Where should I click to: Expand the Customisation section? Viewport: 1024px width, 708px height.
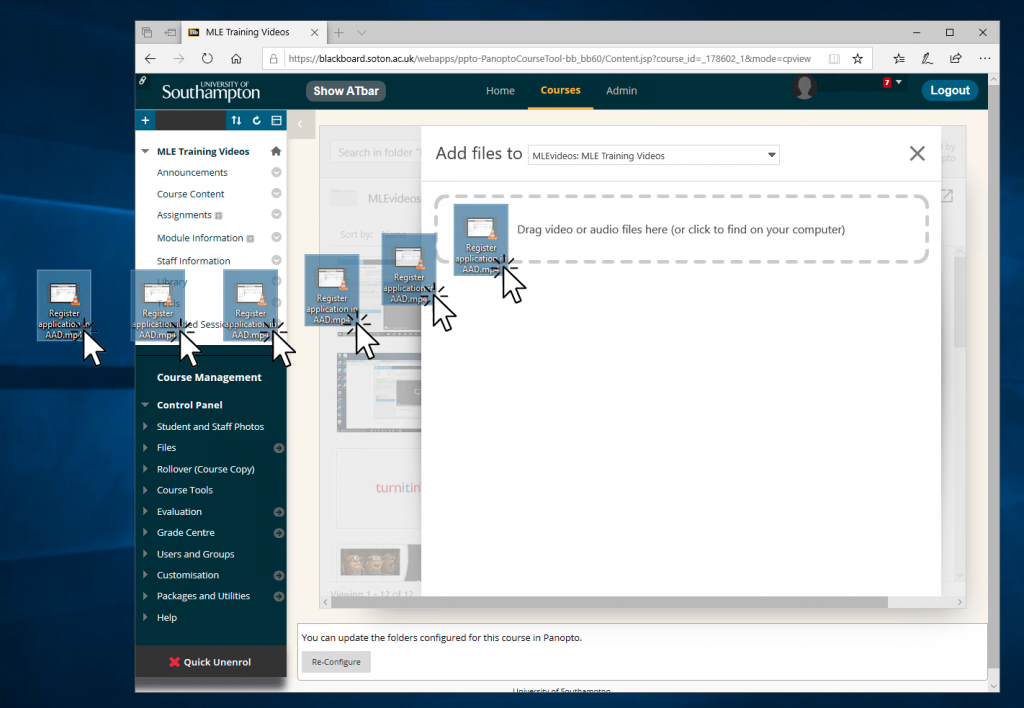tap(145, 575)
